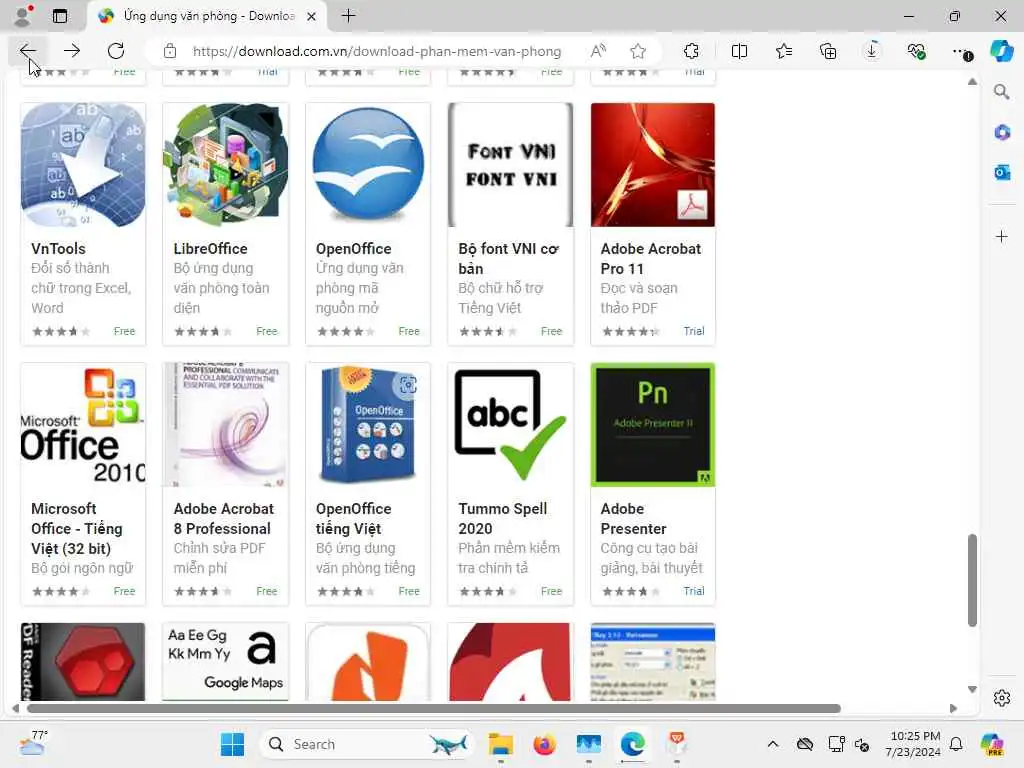
Task: Reload the current page
Action: click(x=116, y=51)
